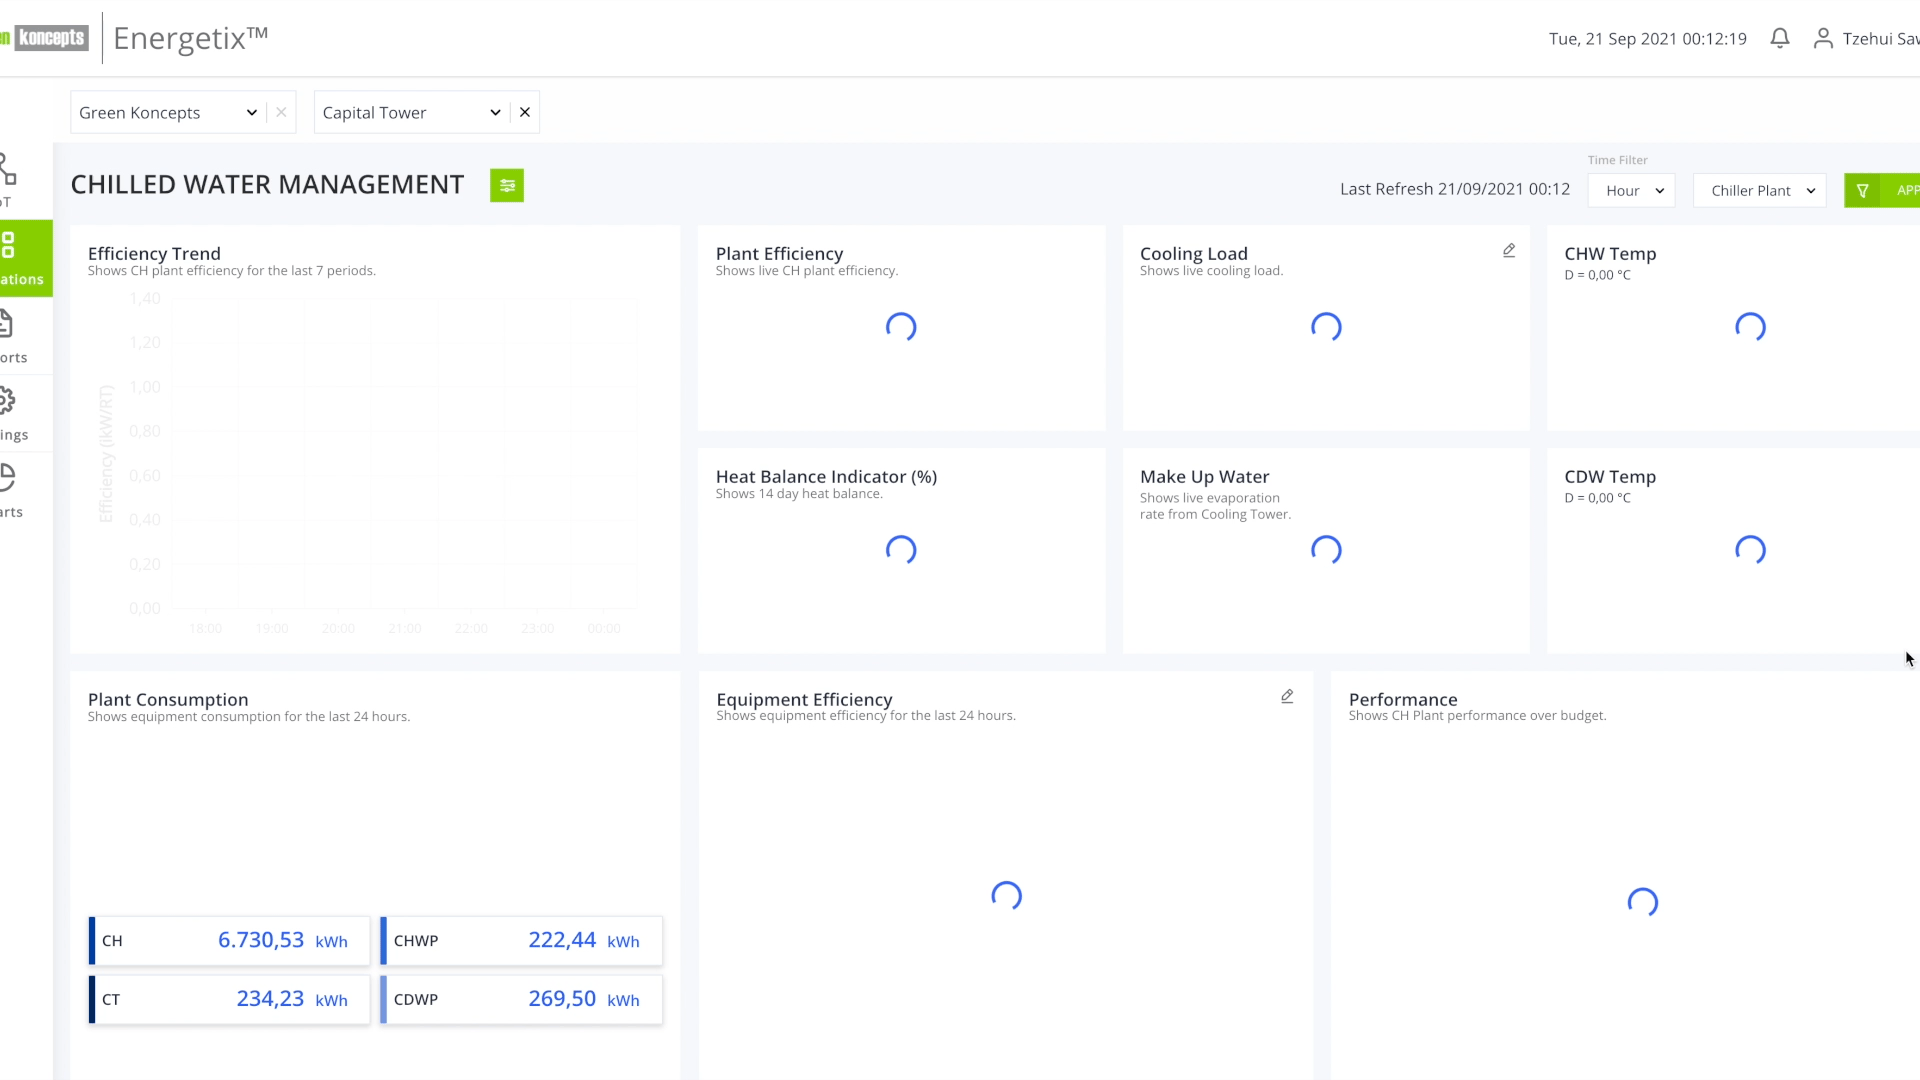Expand the Green Koncepts dropdown
The width and height of the screenshot is (1920, 1080).
(x=252, y=112)
